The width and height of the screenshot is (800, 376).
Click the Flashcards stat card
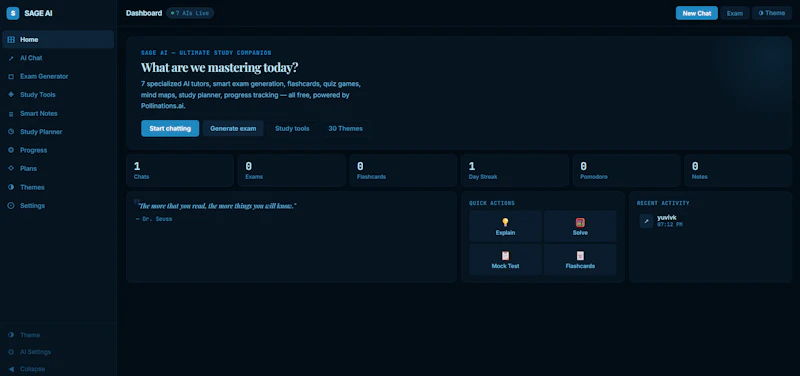403,170
